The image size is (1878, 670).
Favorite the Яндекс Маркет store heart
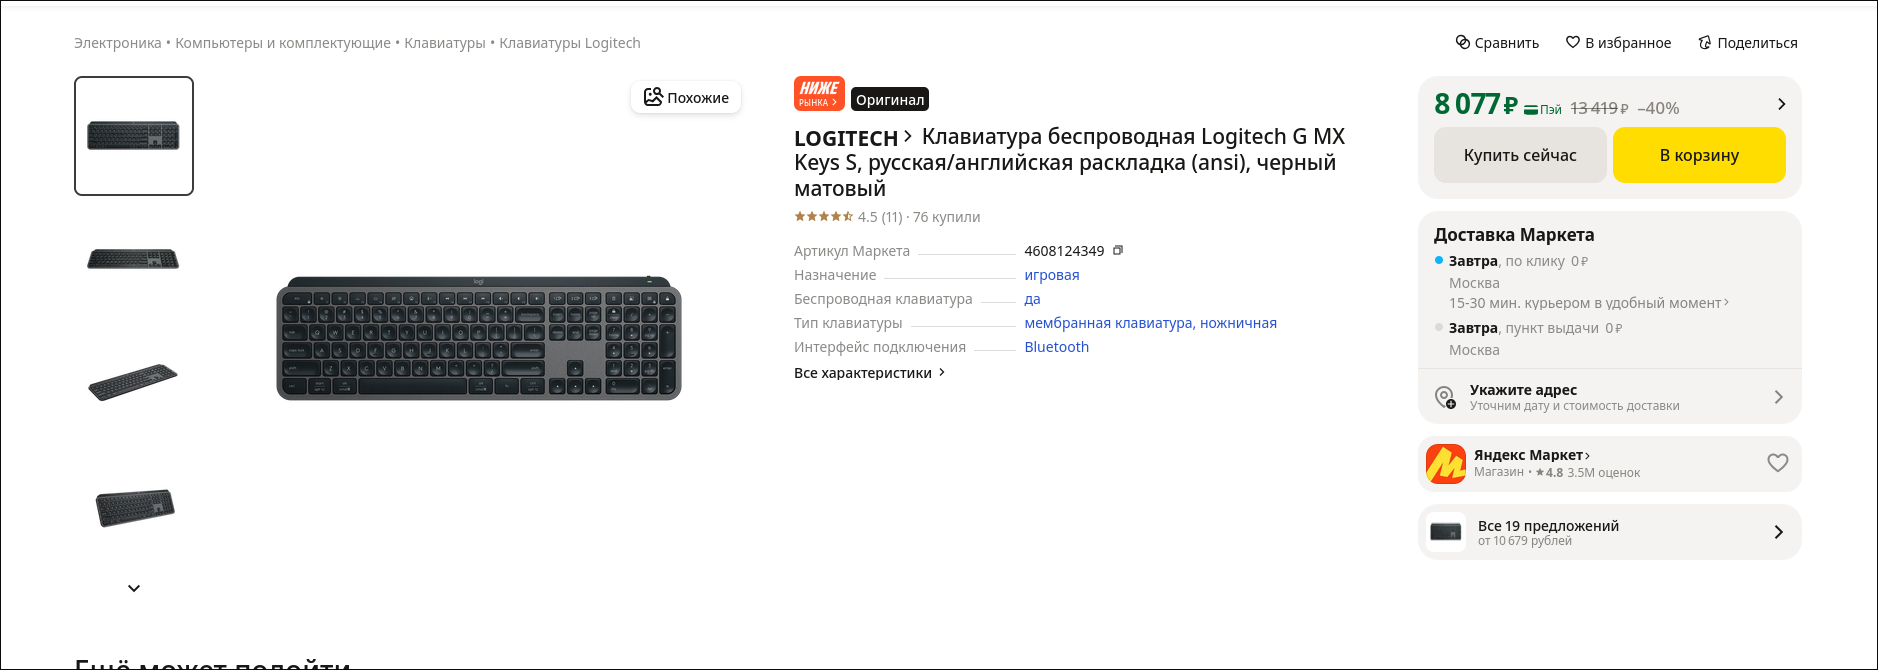coord(1777,463)
